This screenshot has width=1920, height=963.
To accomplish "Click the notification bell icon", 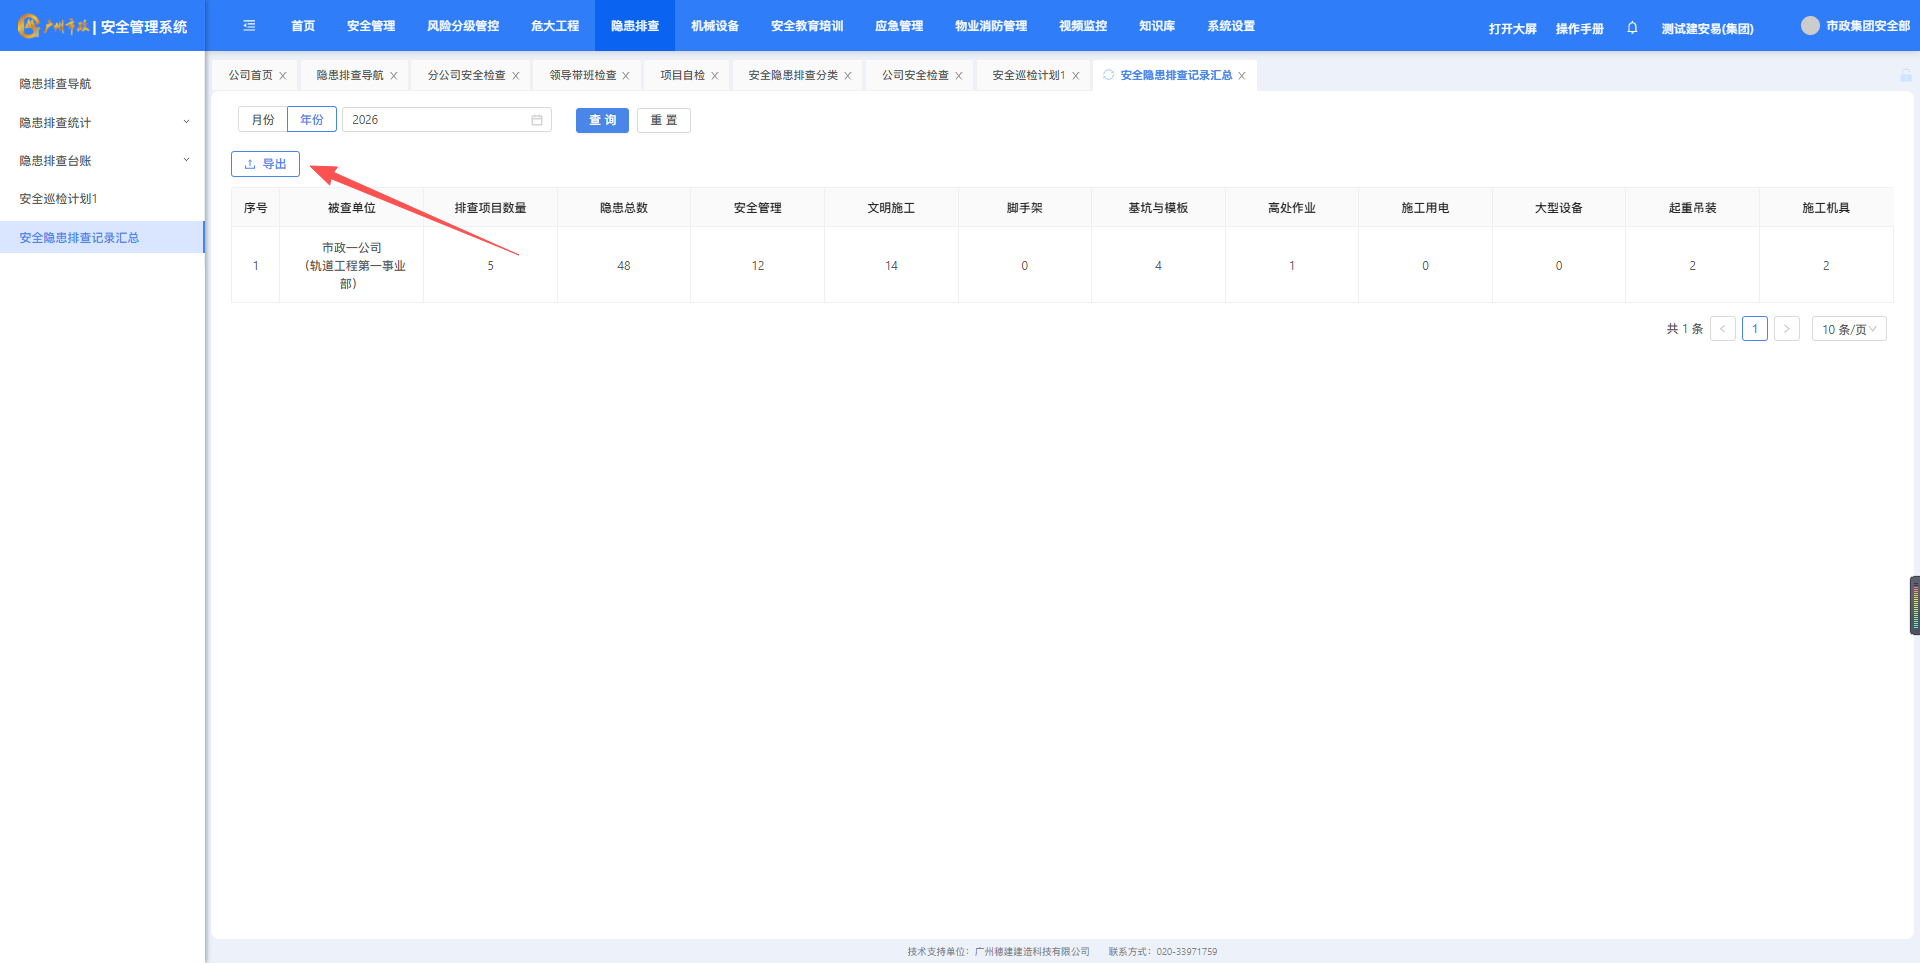I will click(x=1632, y=28).
